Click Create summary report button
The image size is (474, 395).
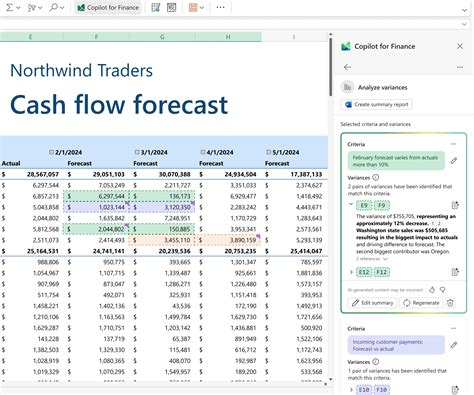click(376, 104)
